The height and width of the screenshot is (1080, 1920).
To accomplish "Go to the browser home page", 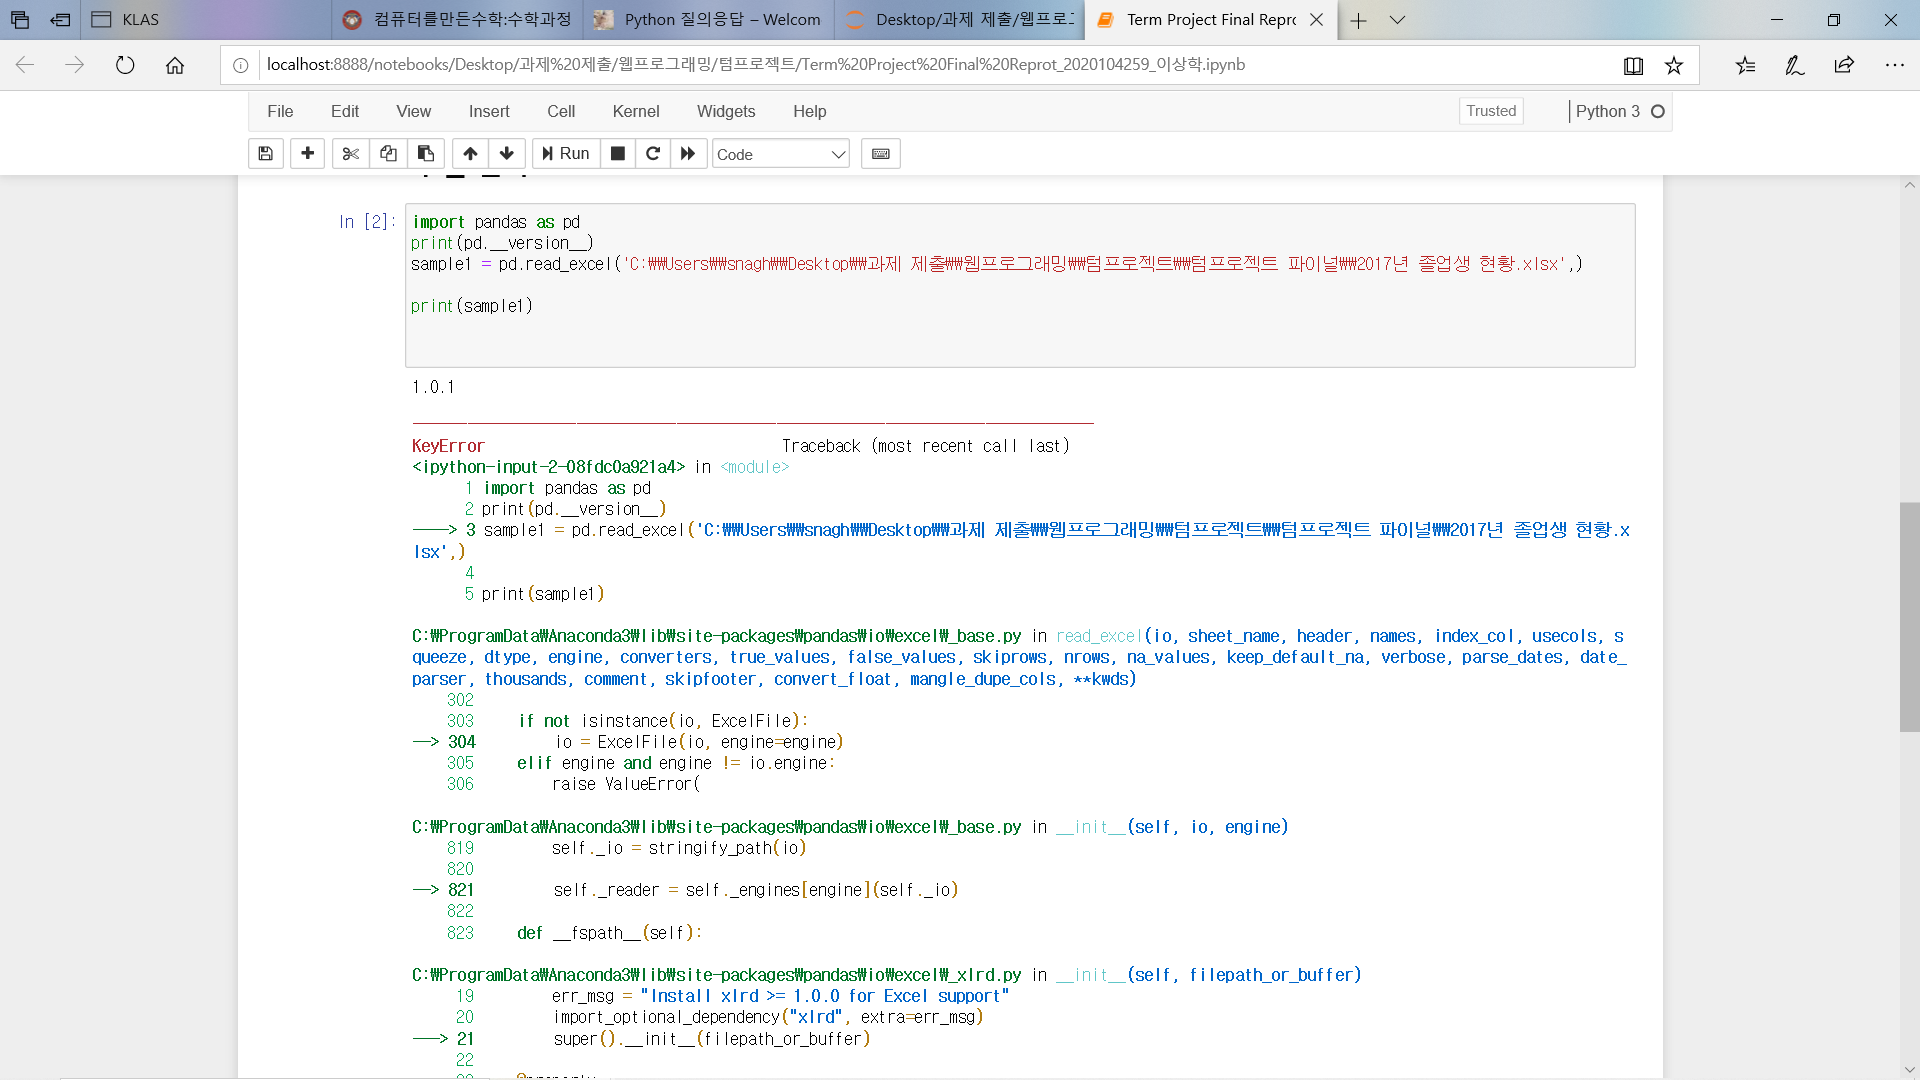I will (175, 65).
